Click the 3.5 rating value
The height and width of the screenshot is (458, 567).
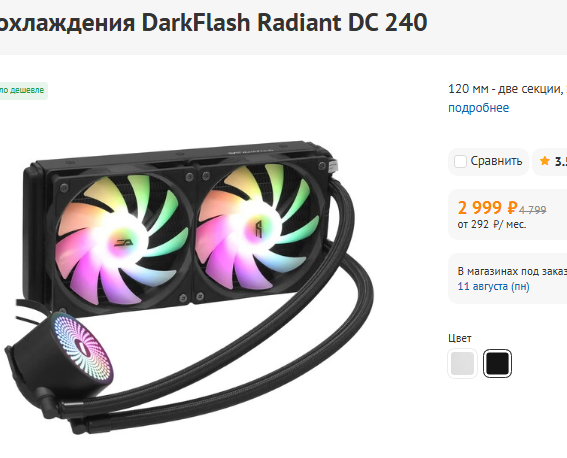click(561, 162)
